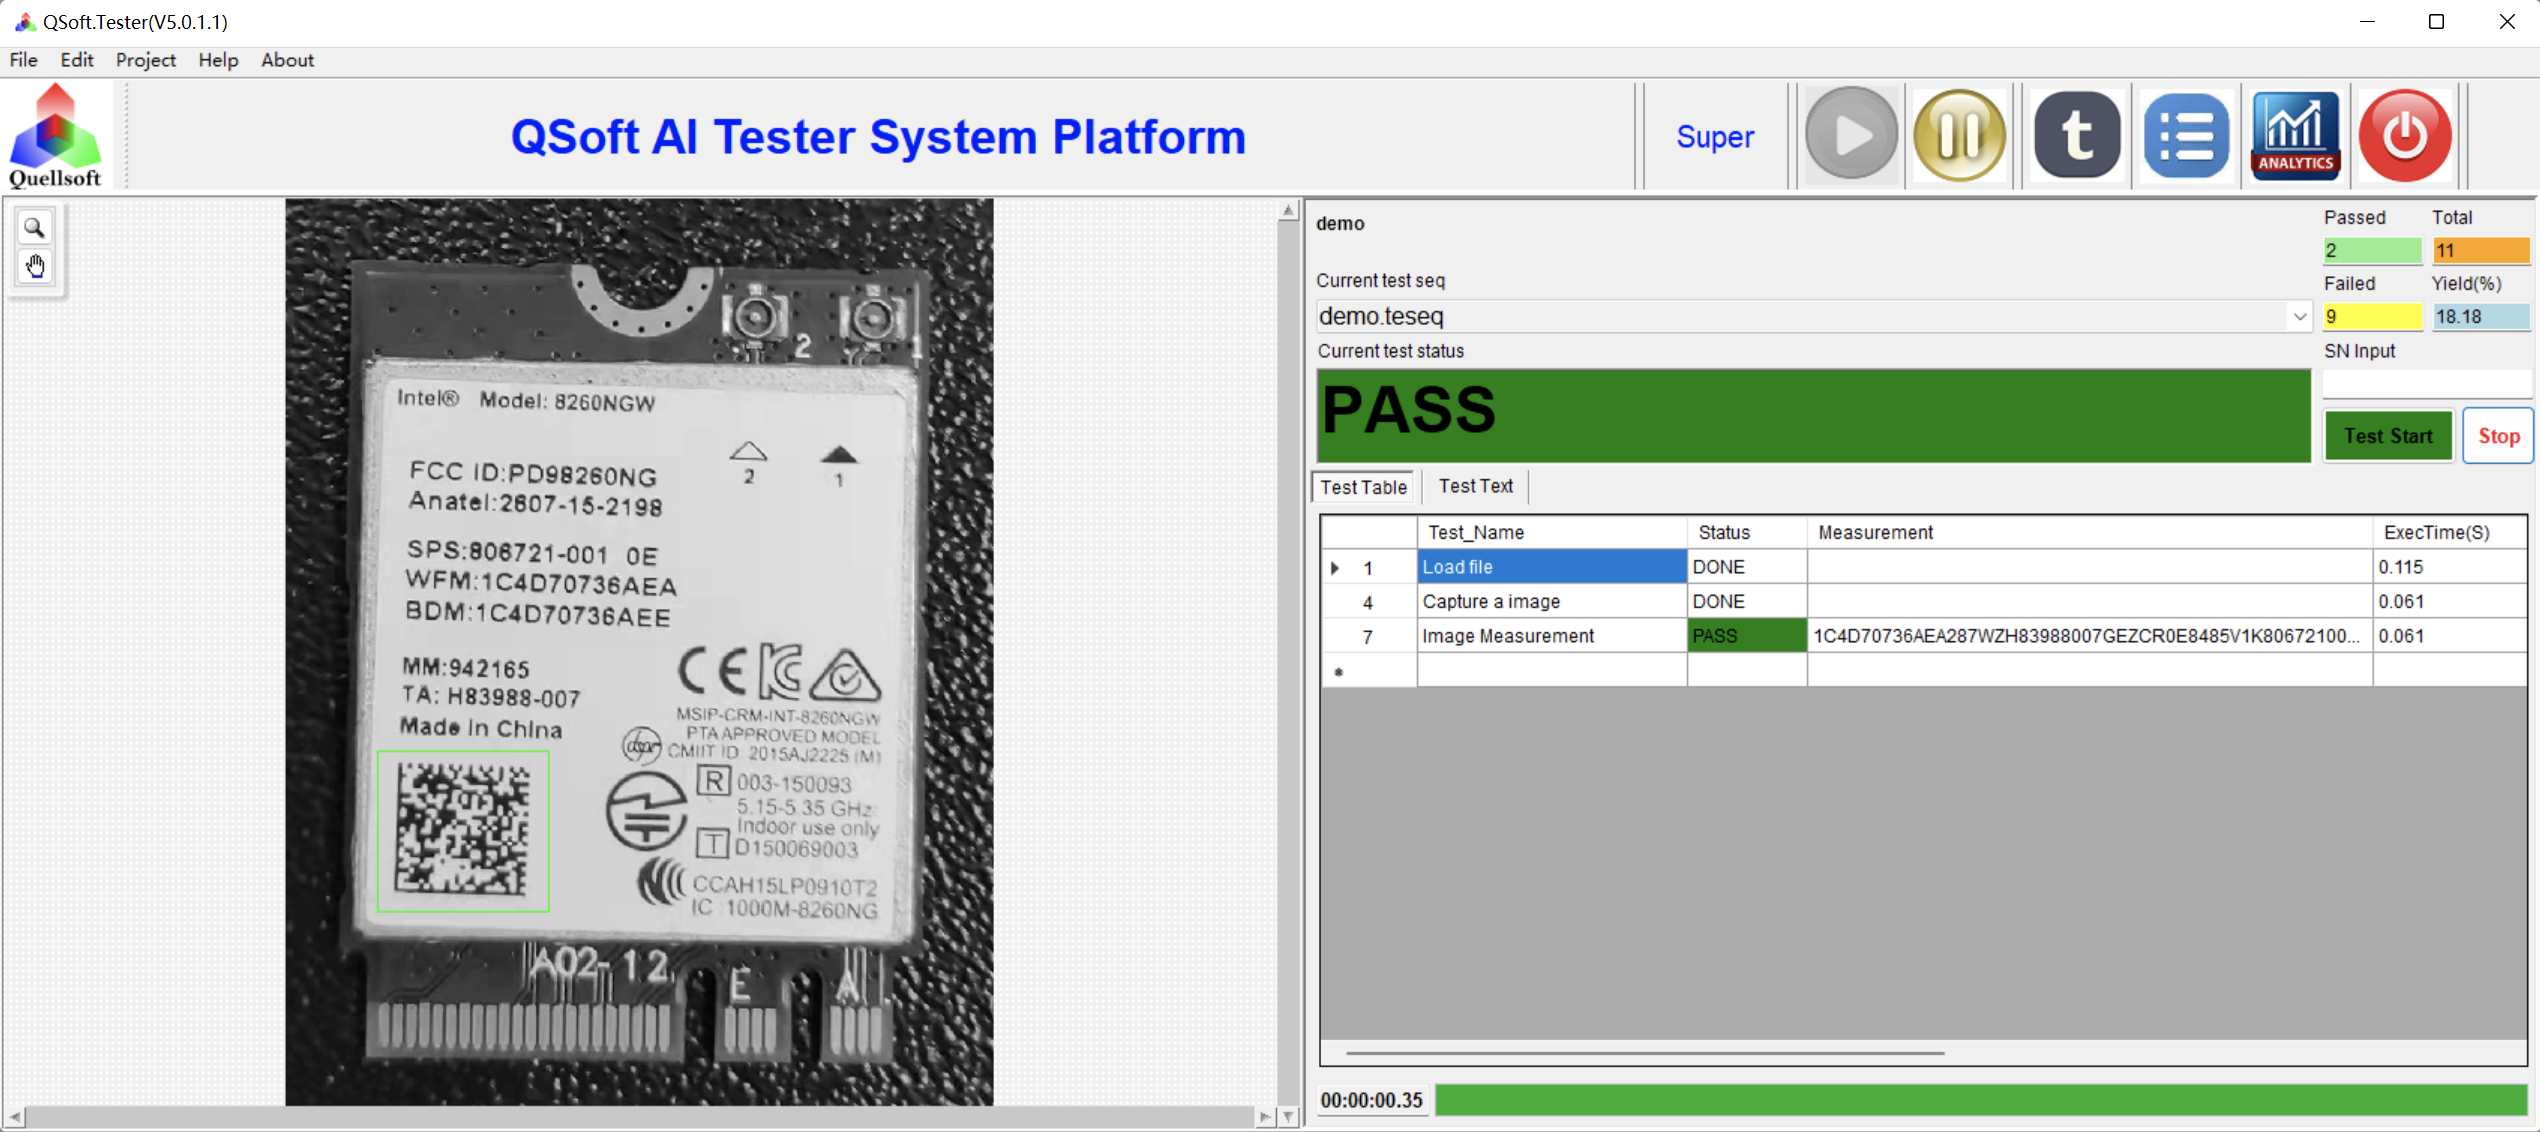Select the hand pan tool
This screenshot has height=1132, width=2540.
point(35,266)
